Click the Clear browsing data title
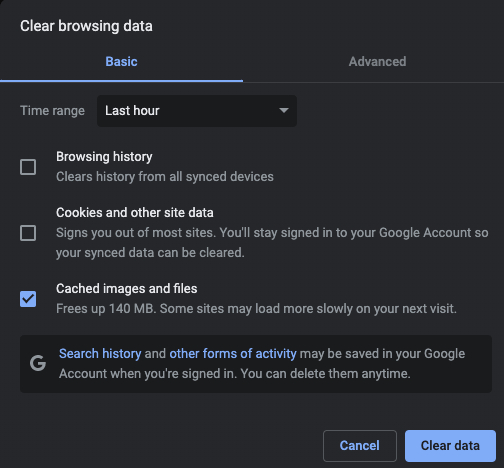The image size is (504, 468). point(86,26)
